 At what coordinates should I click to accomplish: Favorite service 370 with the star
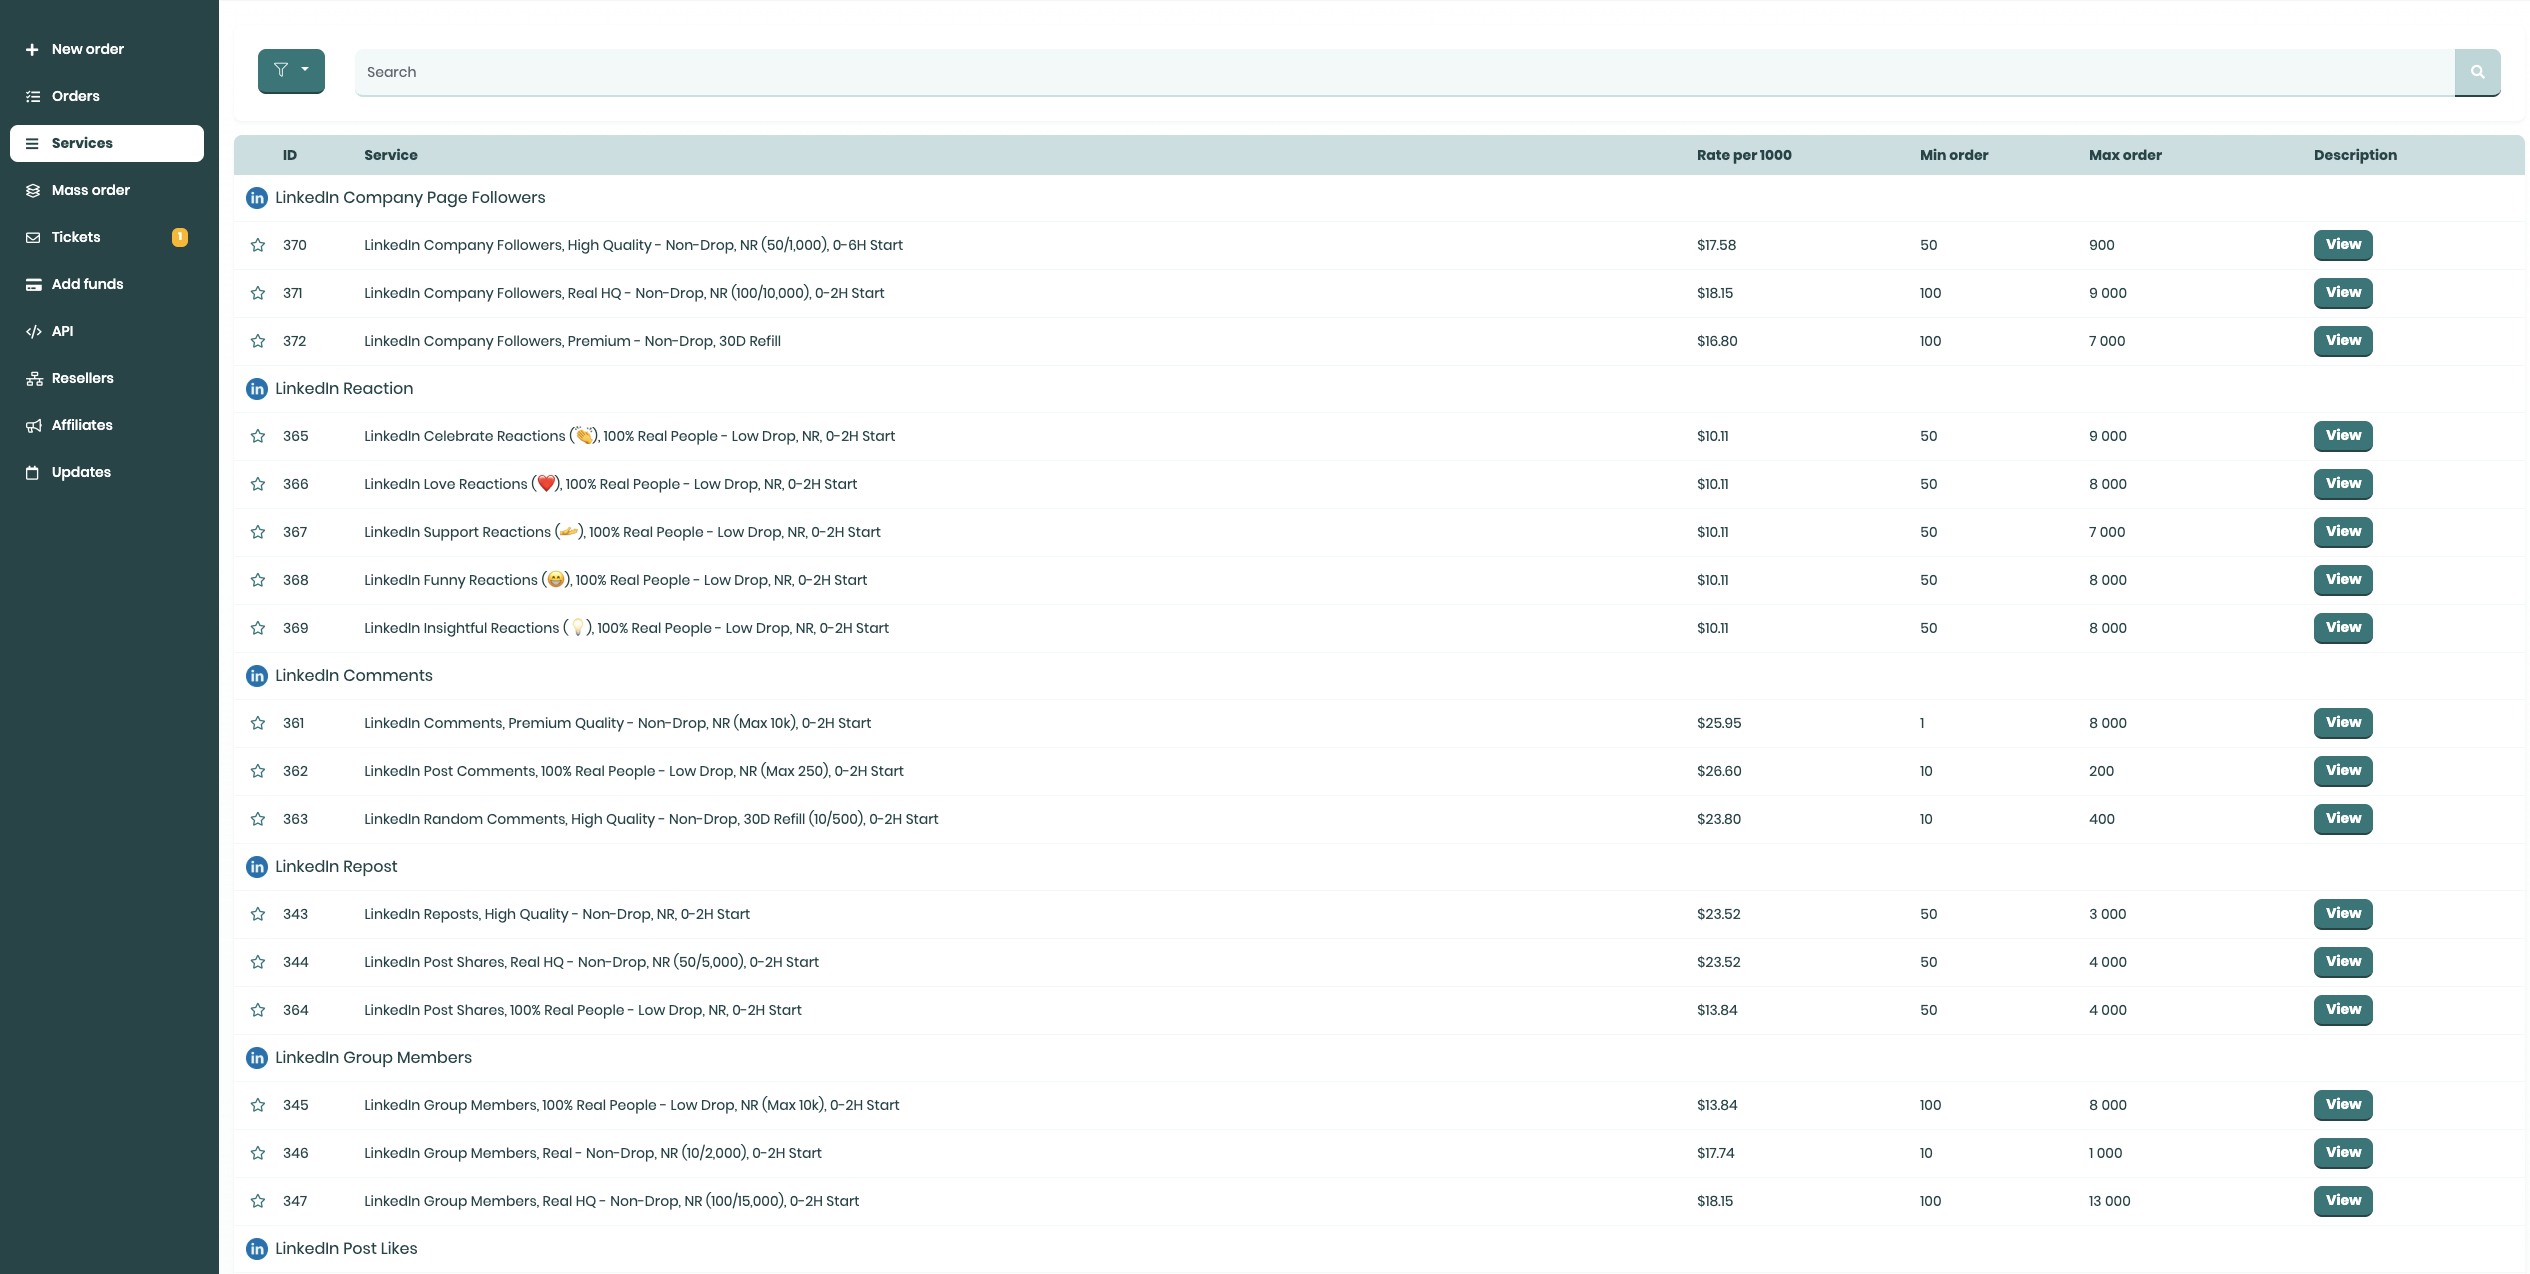click(x=258, y=245)
